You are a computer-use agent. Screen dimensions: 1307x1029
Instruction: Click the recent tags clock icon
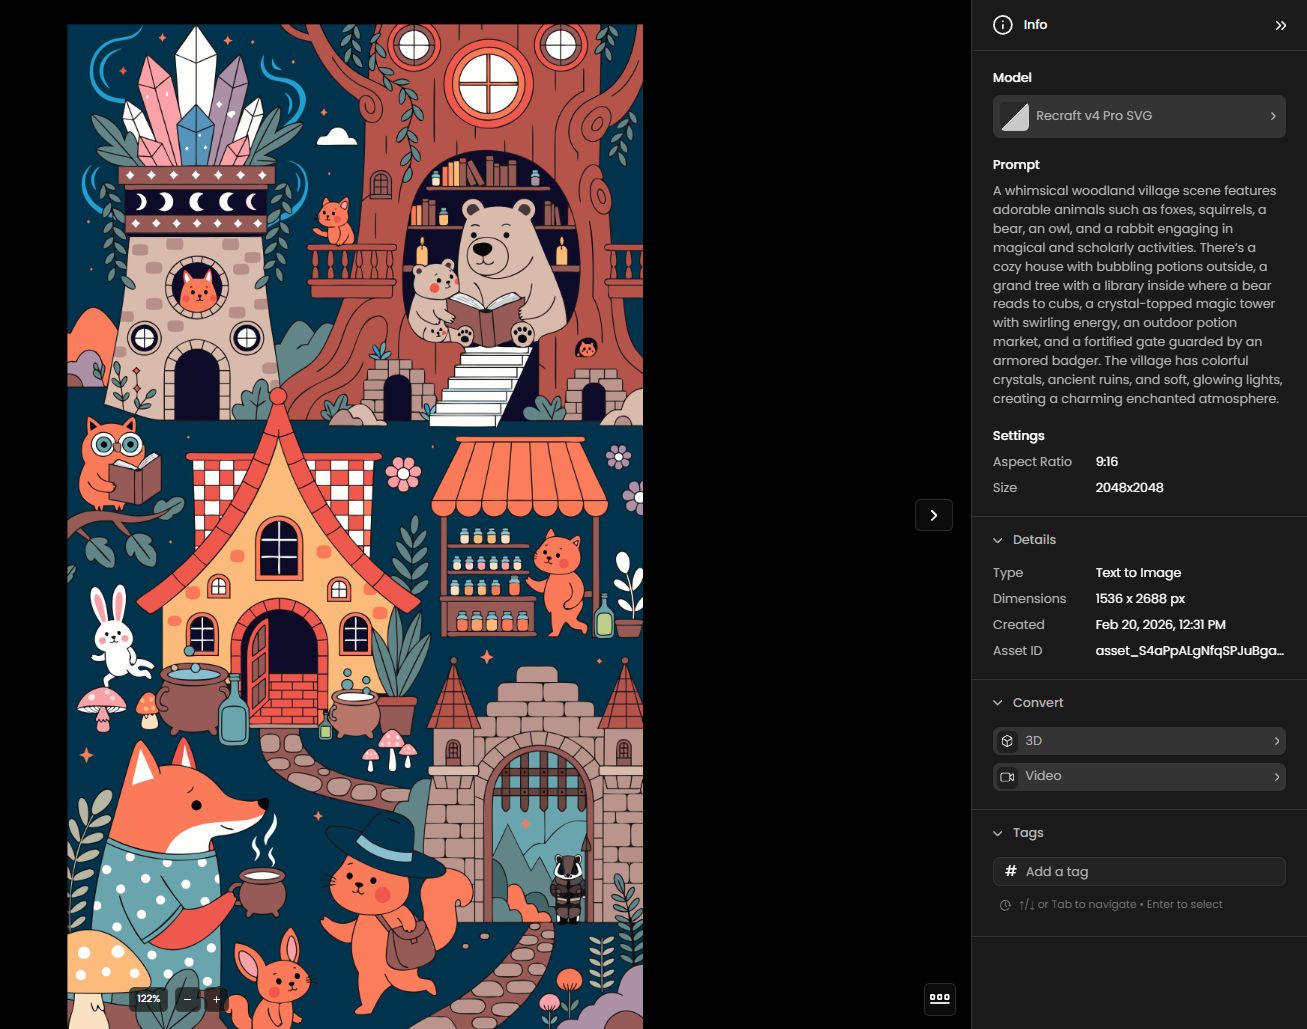[1005, 905]
